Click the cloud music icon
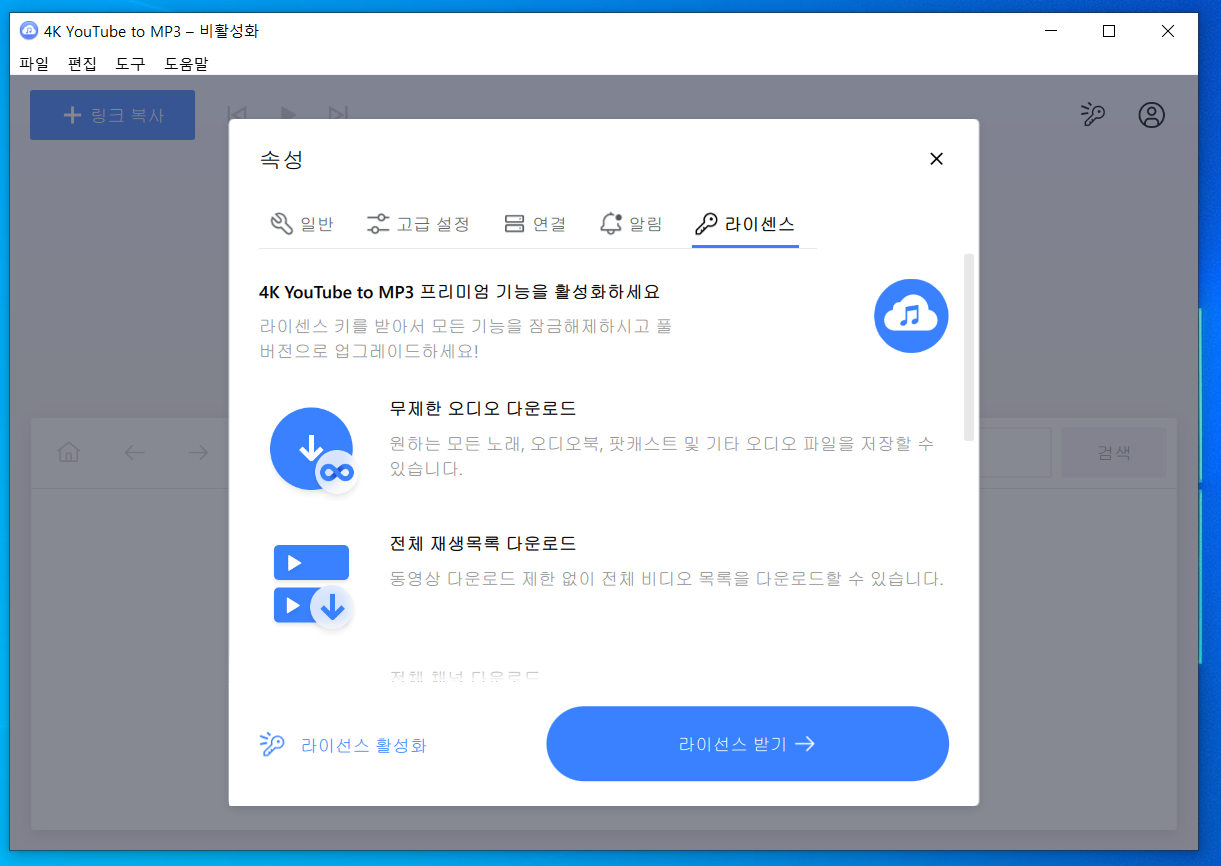1221x866 pixels. click(x=911, y=316)
